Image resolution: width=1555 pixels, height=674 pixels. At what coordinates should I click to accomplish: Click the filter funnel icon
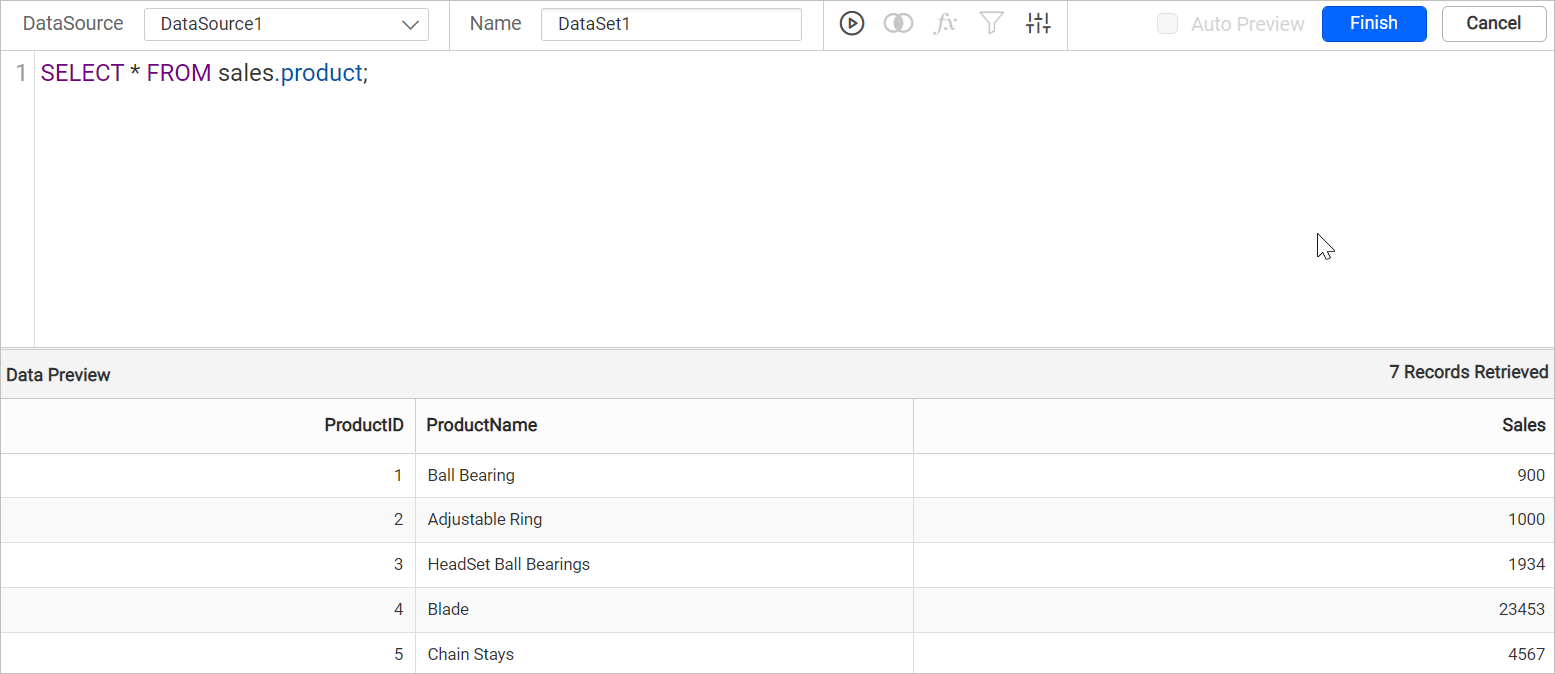pyautogui.click(x=991, y=24)
